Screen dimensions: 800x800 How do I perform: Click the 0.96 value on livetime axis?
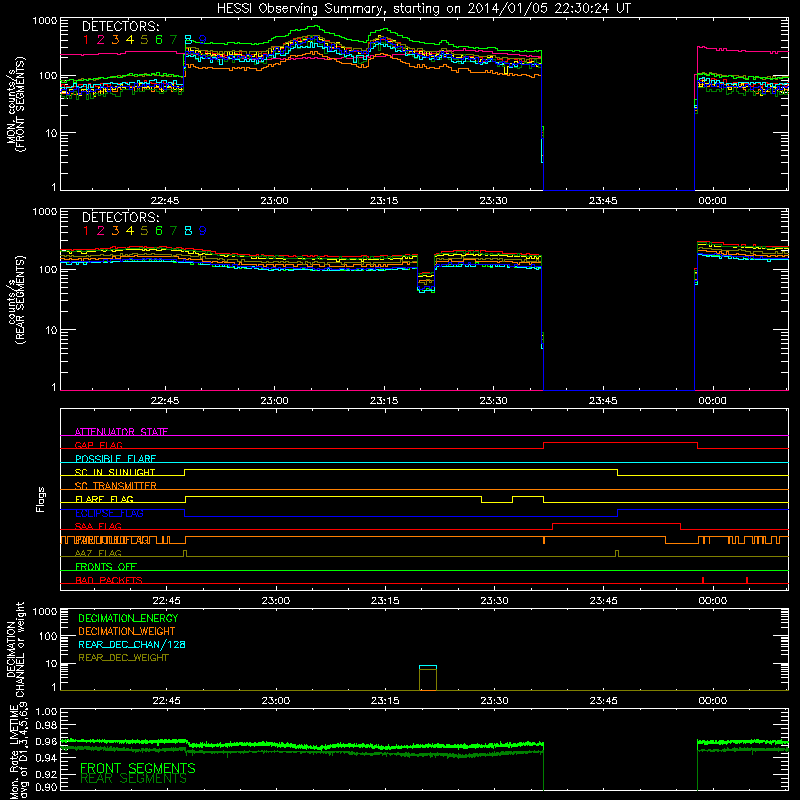point(47,741)
